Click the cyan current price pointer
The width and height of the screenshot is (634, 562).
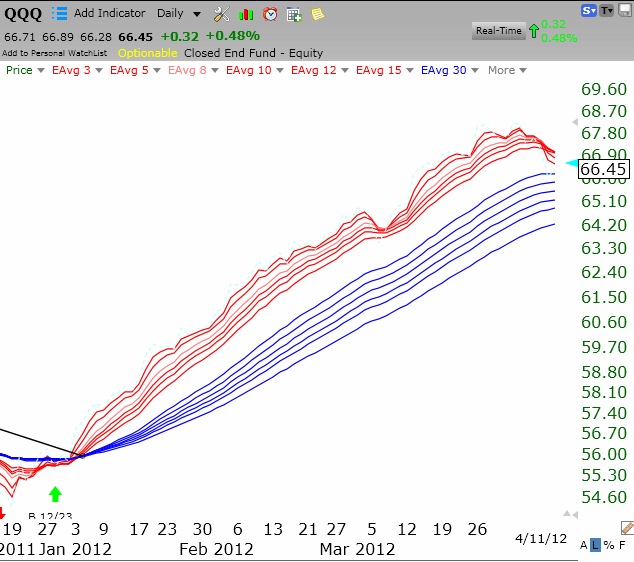click(x=572, y=163)
